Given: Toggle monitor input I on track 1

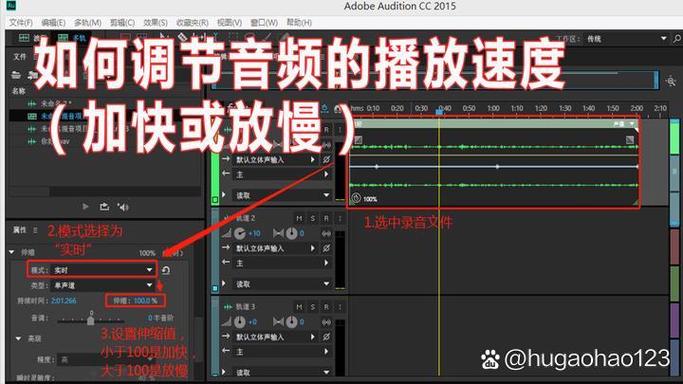Looking at the screenshot, I should click(x=340, y=130).
